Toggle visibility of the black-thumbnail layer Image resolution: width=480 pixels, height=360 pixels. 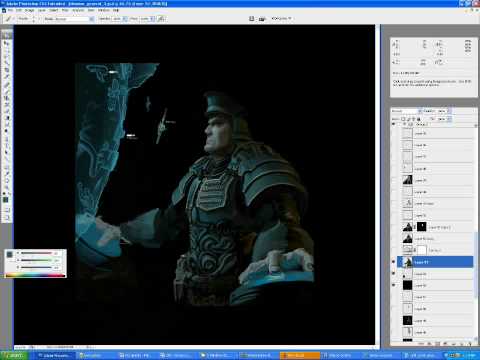(393, 285)
